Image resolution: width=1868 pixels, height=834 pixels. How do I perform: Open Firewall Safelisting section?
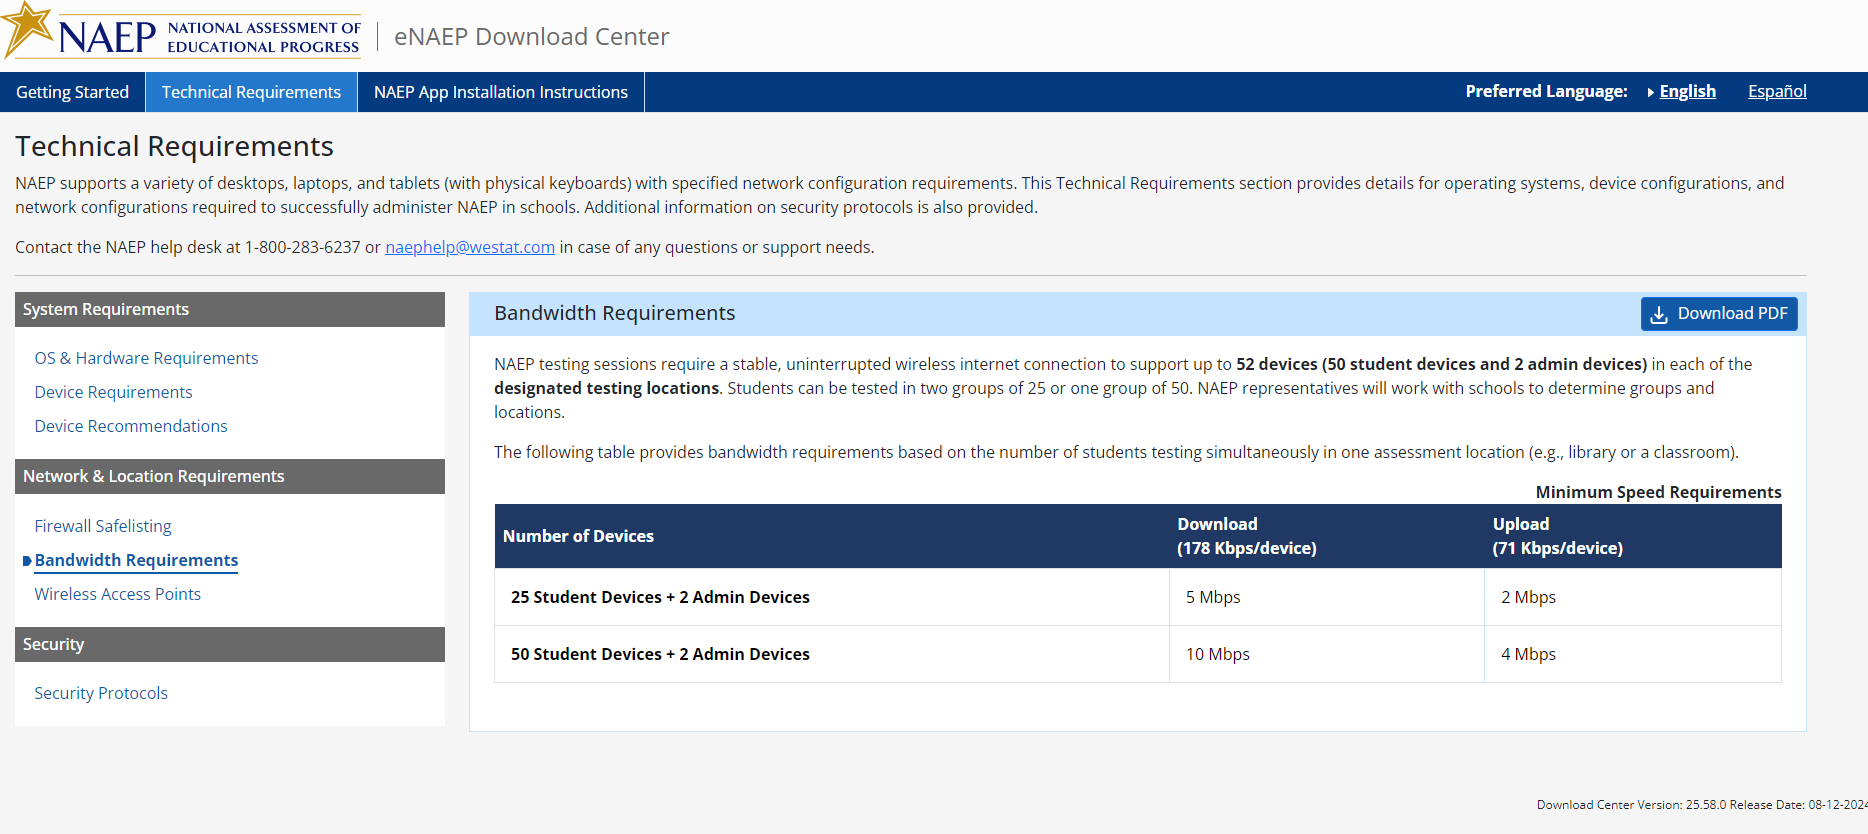103,526
